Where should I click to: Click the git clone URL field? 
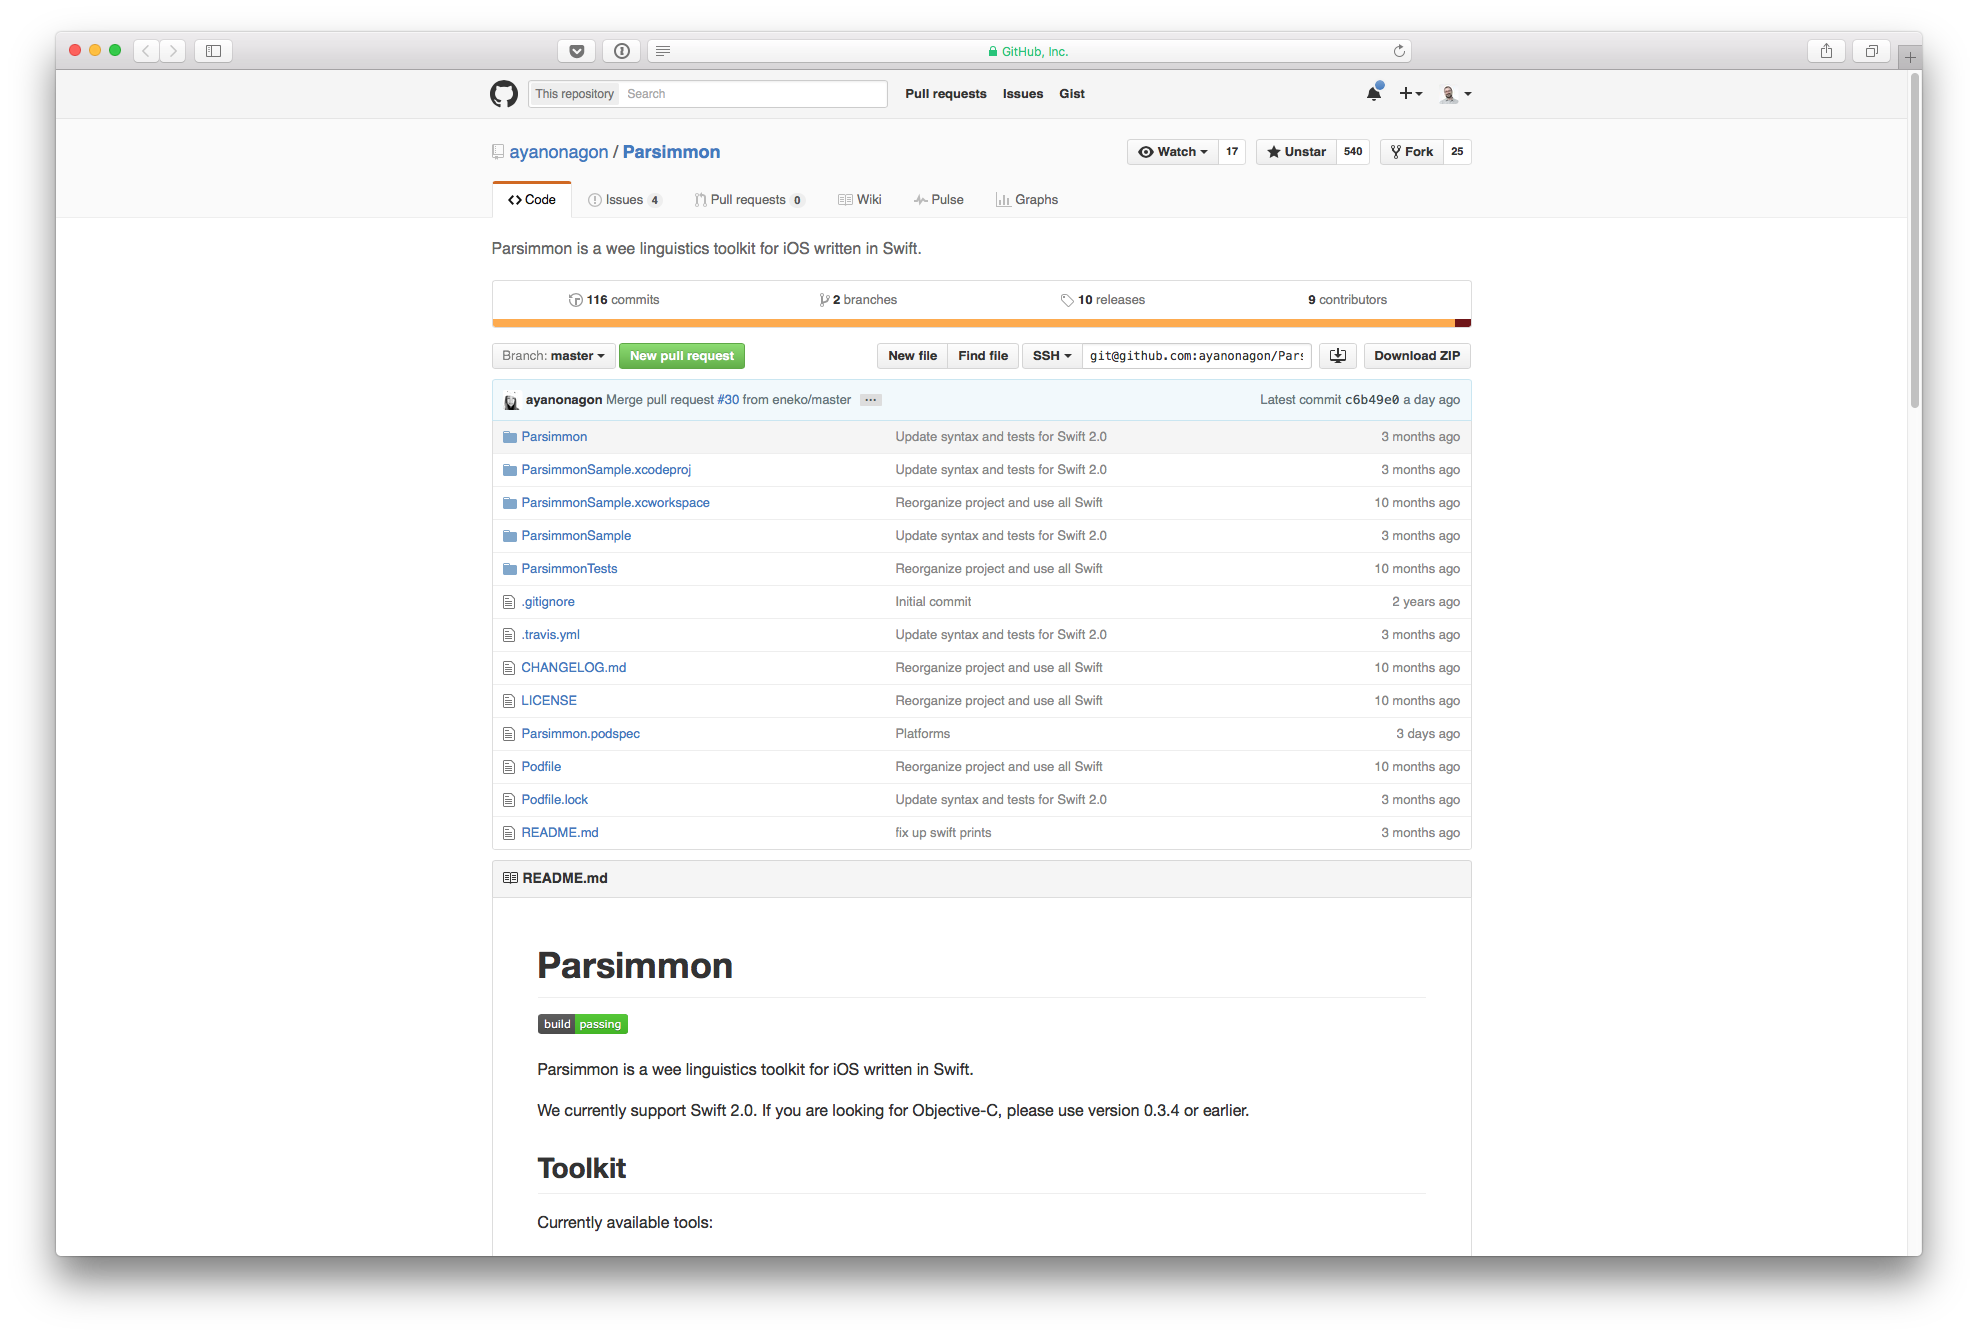[x=1197, y=356]
